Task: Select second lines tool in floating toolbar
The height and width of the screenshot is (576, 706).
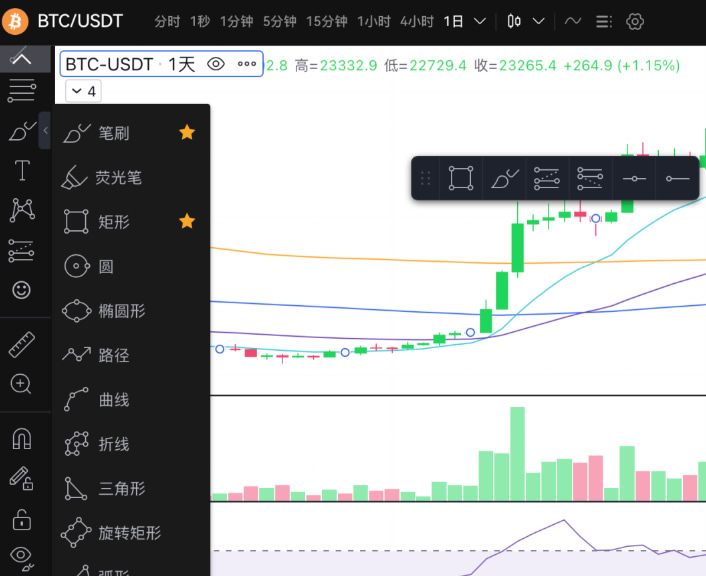Action: (590, 178)
